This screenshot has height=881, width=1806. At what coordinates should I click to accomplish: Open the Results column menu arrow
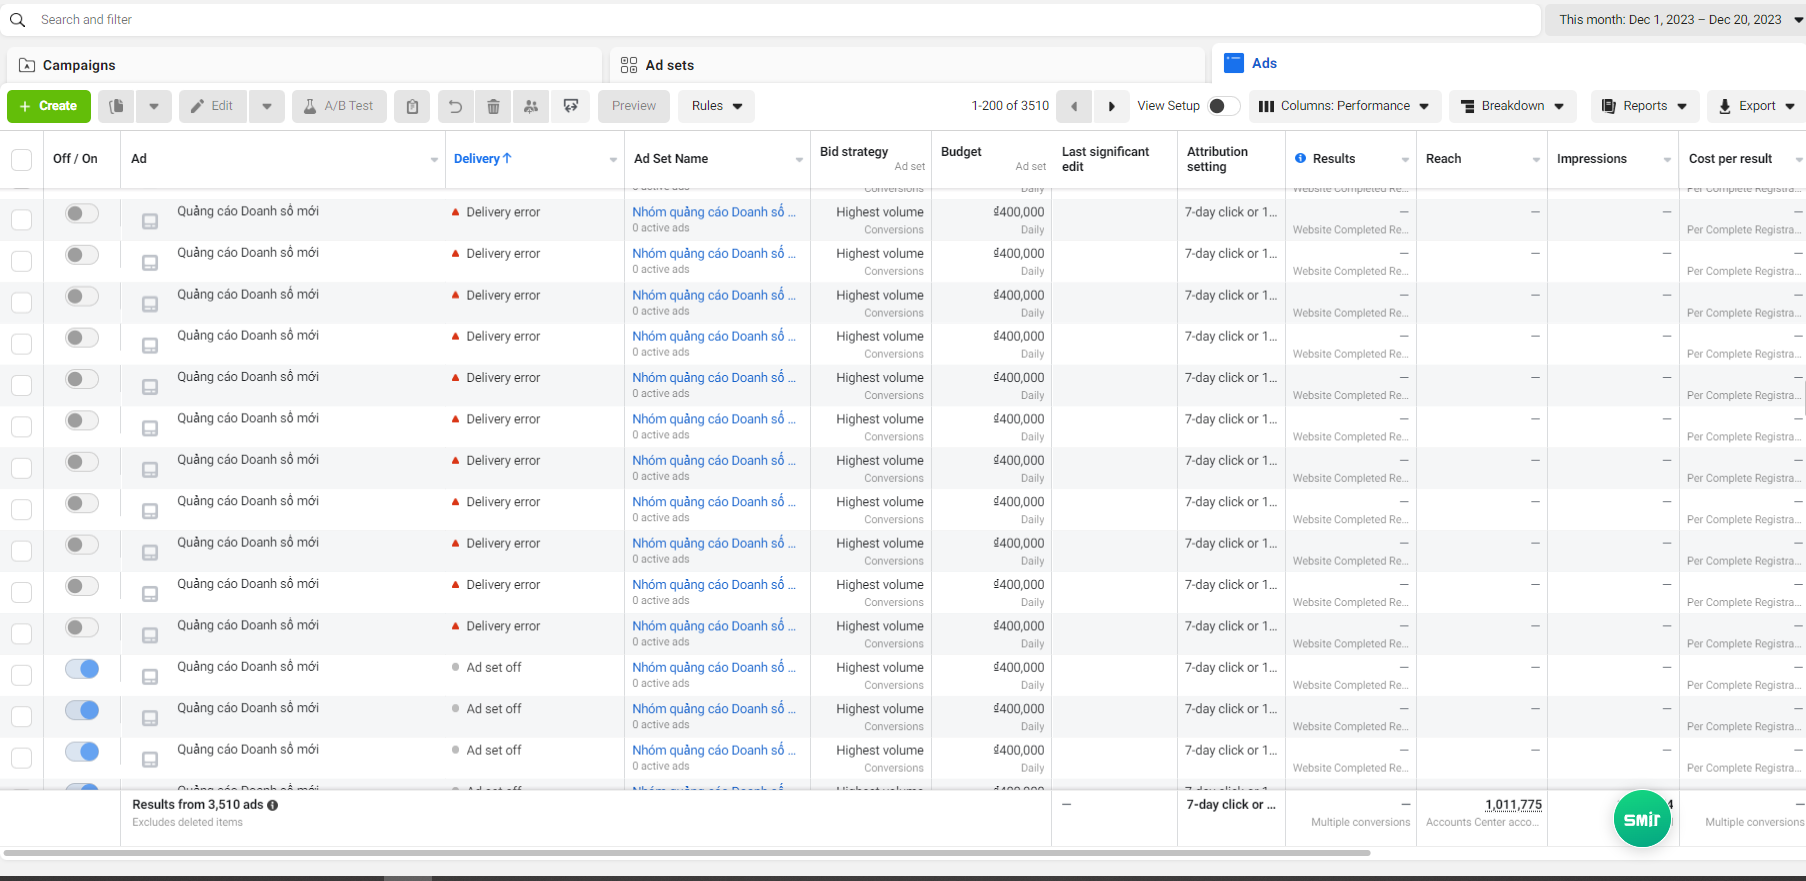[1405, 160]
